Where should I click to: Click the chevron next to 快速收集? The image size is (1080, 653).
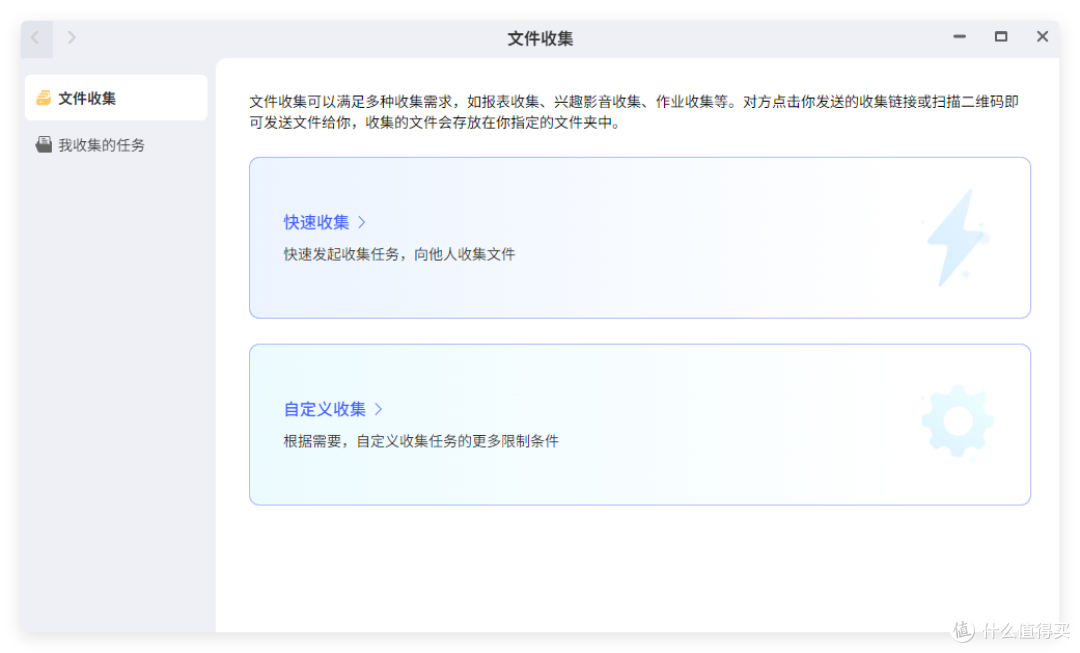362,222
